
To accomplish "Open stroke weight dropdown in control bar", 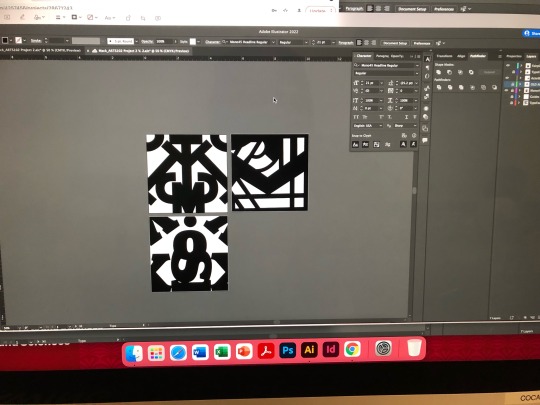I will pyautogui.click(x=67, y=41).
